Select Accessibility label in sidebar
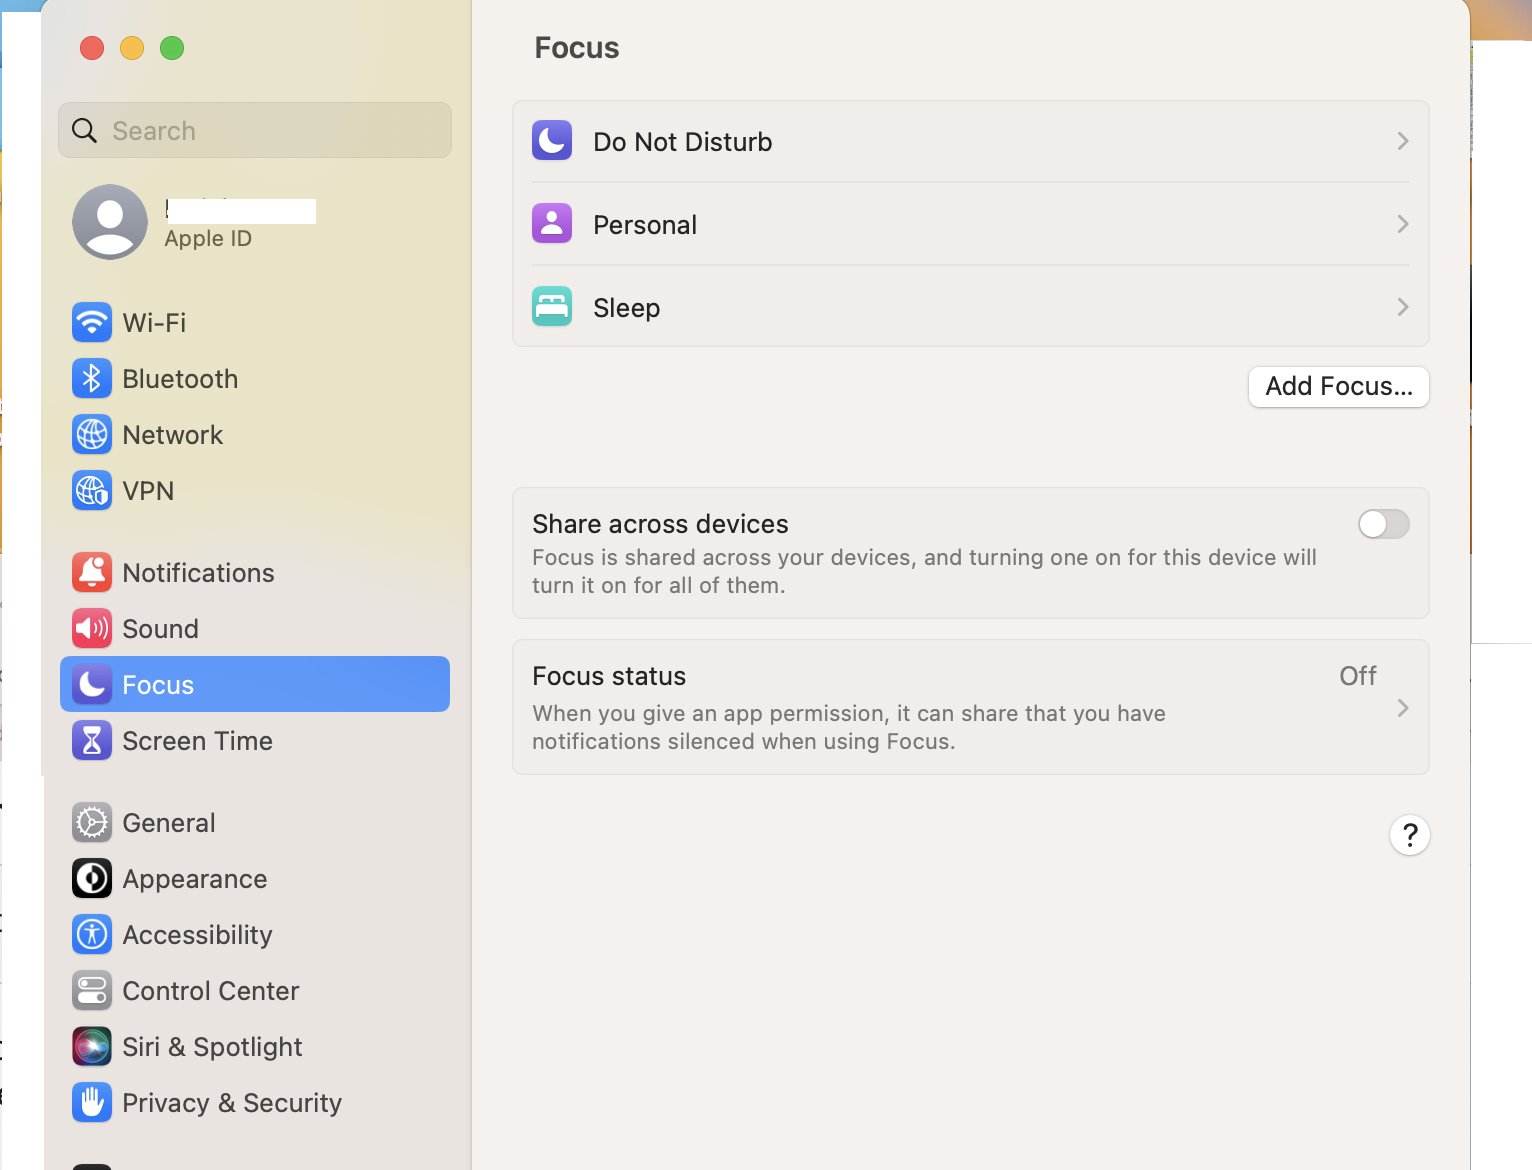 click(x=197, y=935)
